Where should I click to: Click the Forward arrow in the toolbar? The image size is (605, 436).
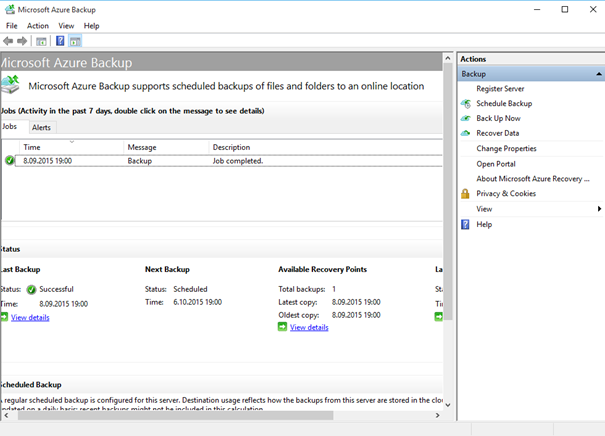[x=22, y=41]
